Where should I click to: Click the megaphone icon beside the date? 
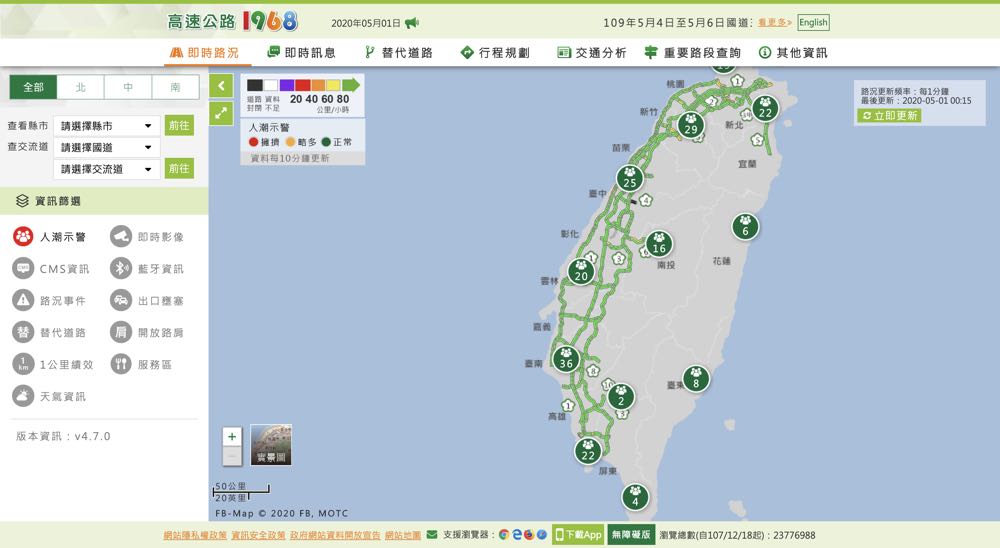pyautogui.click(x=412, y=23)
